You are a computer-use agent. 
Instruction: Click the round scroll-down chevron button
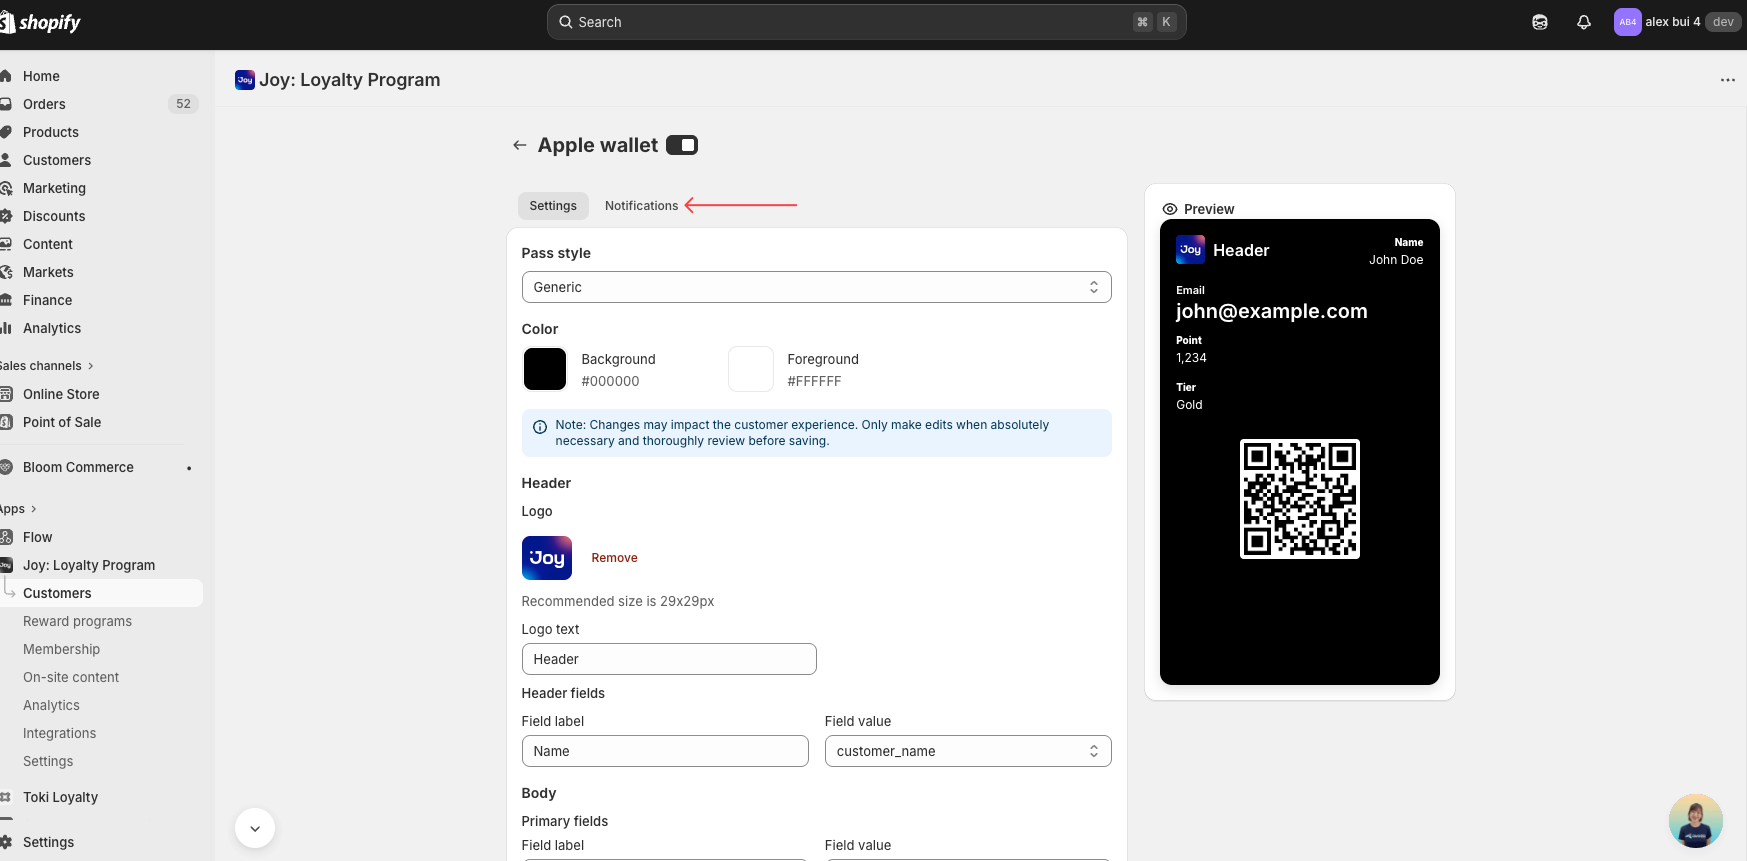point(255,828)
